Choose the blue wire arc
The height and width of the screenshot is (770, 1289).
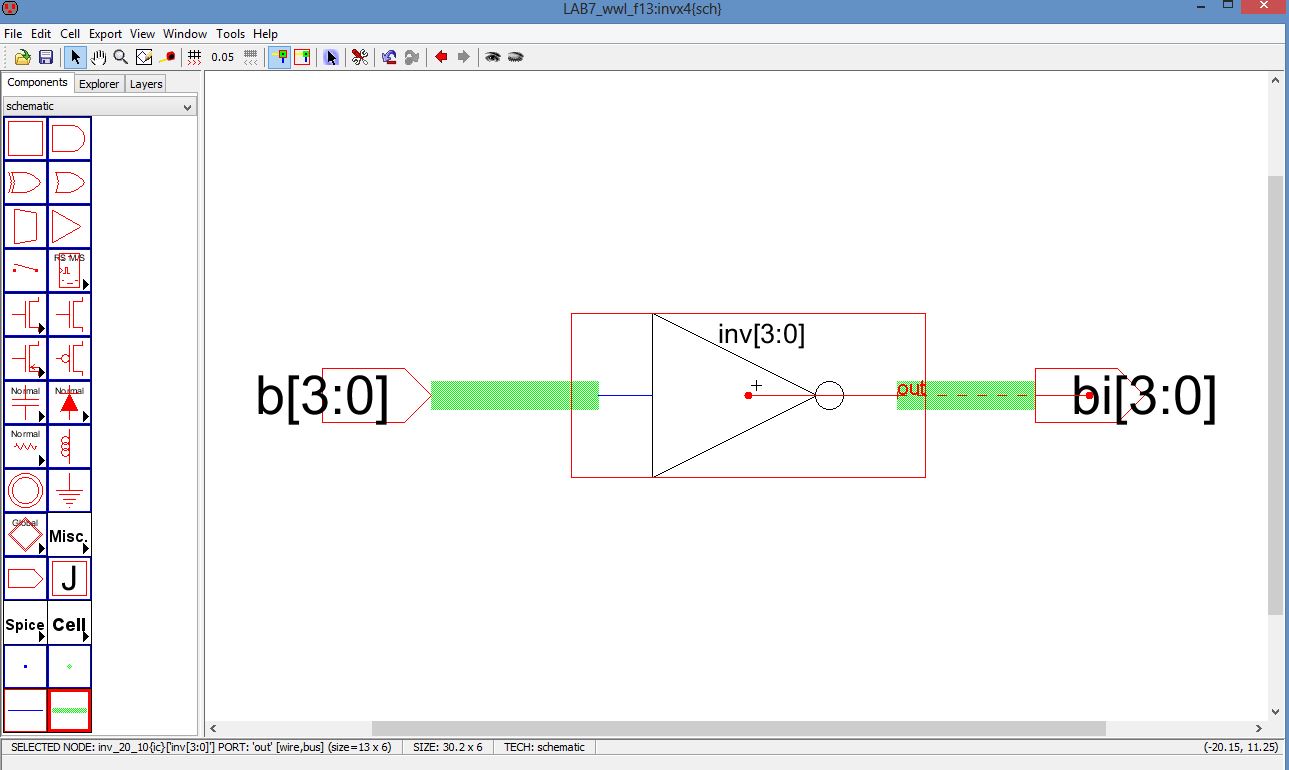(x=26, y=711)
